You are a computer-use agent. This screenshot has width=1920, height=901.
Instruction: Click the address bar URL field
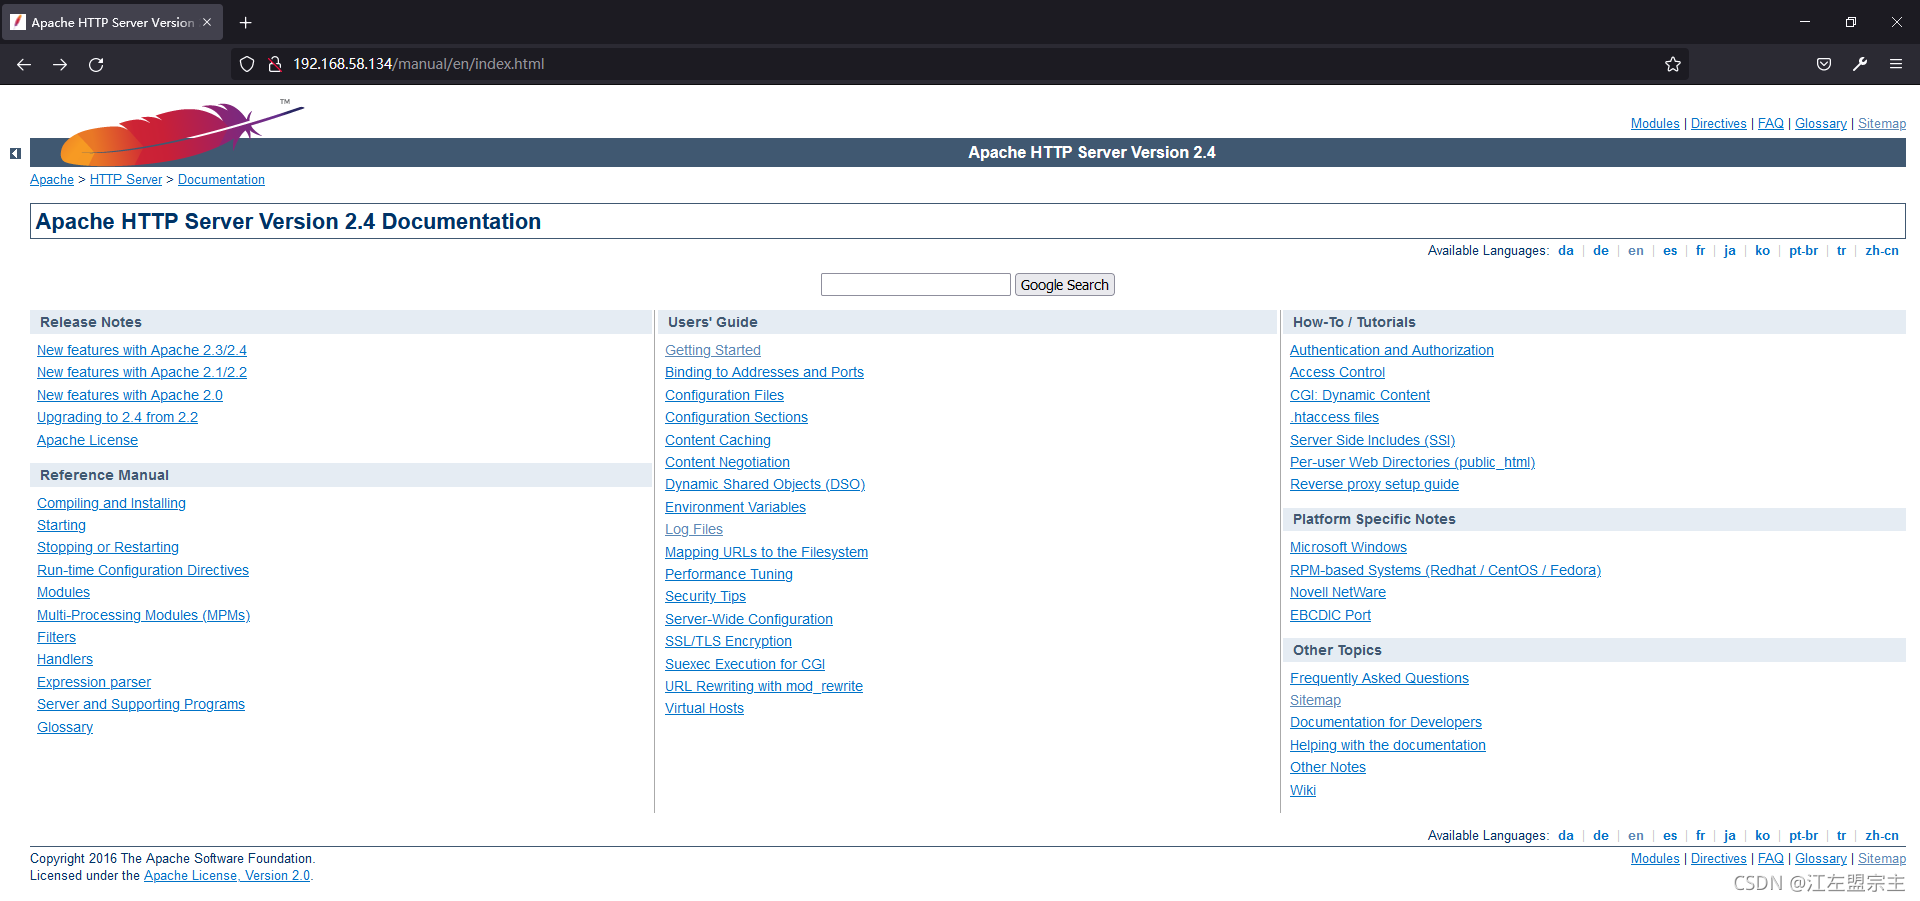tap(960, 64)
